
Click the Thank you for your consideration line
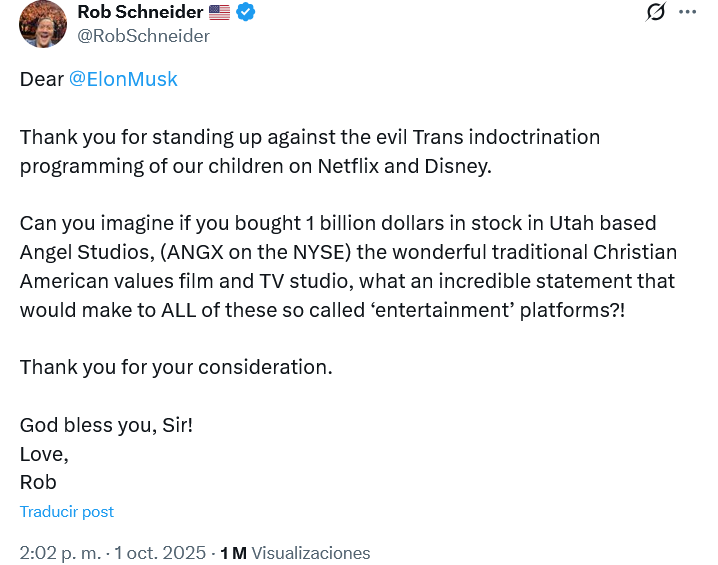176,367
